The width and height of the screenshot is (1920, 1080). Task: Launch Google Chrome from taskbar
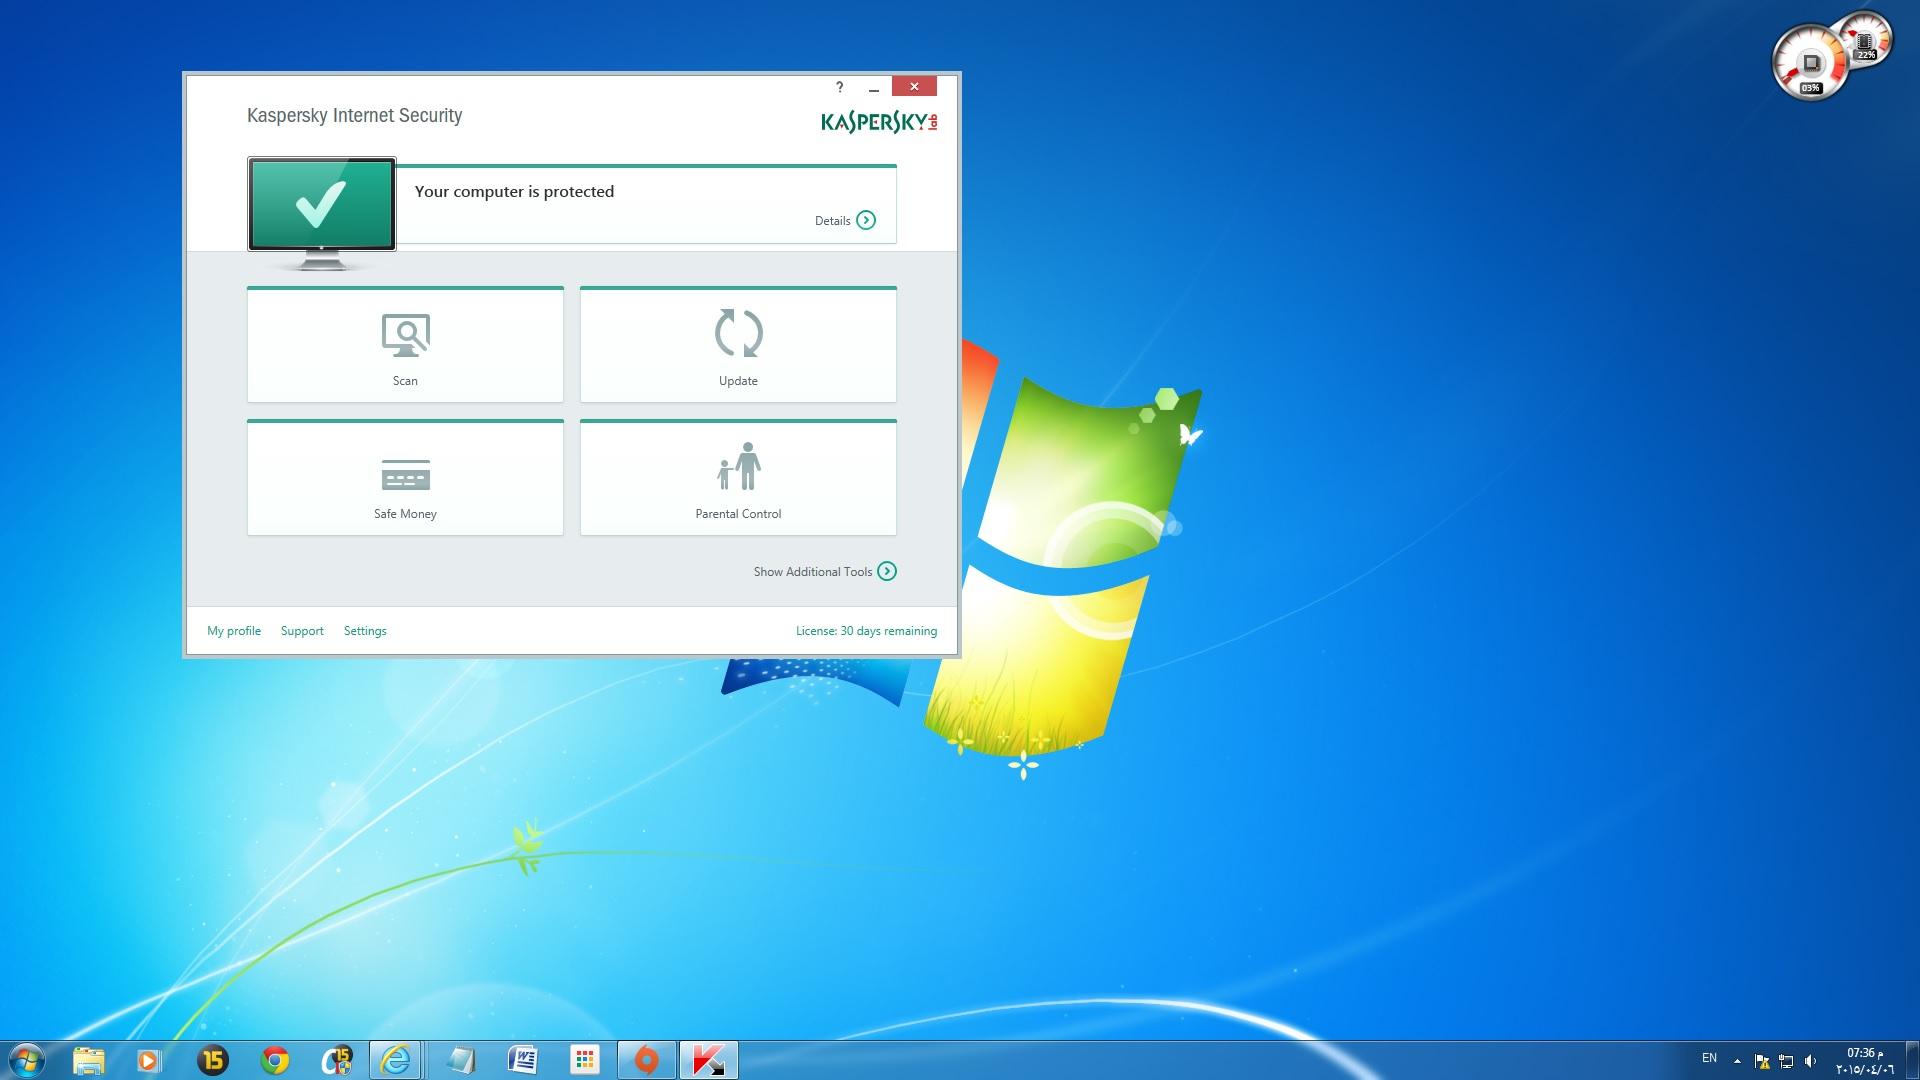(x=275, y=1060)
